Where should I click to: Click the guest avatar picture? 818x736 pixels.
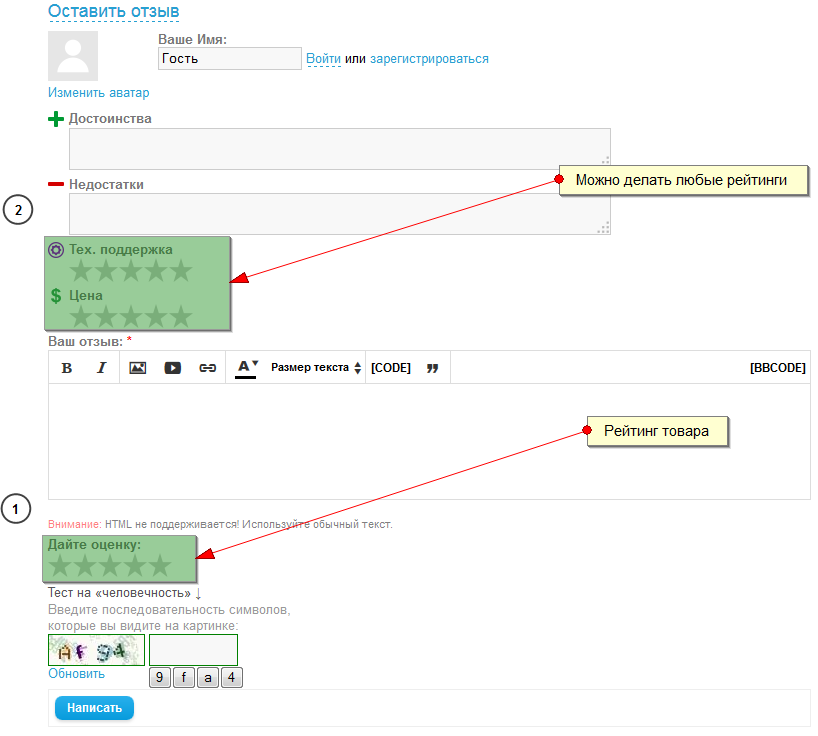pyautogui.click(x=73, y=56)
